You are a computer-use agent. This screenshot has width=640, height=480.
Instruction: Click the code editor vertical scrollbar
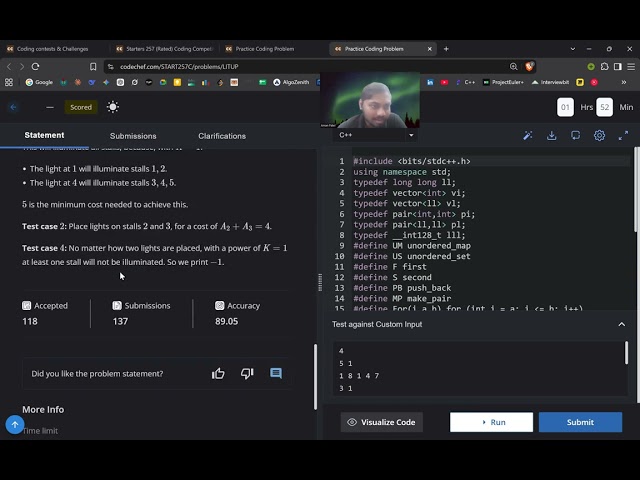click(637, 189)
